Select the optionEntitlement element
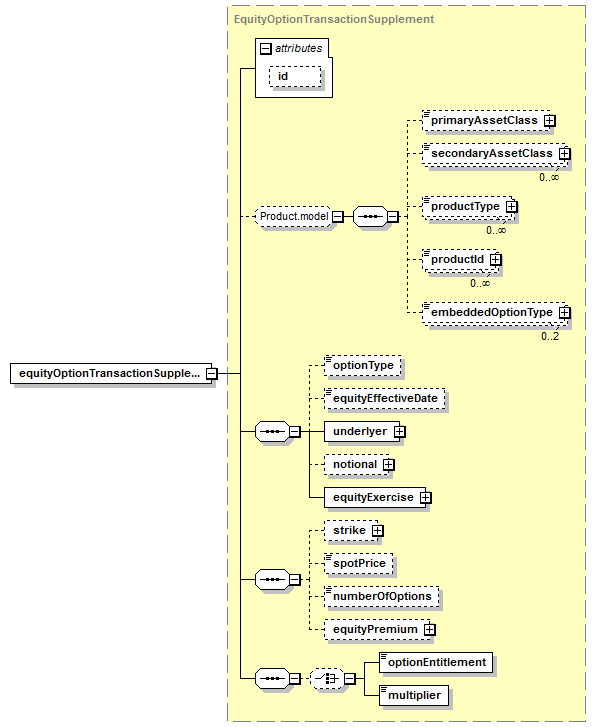Screen dimensions: 596x727 click(x=436, y=663)
